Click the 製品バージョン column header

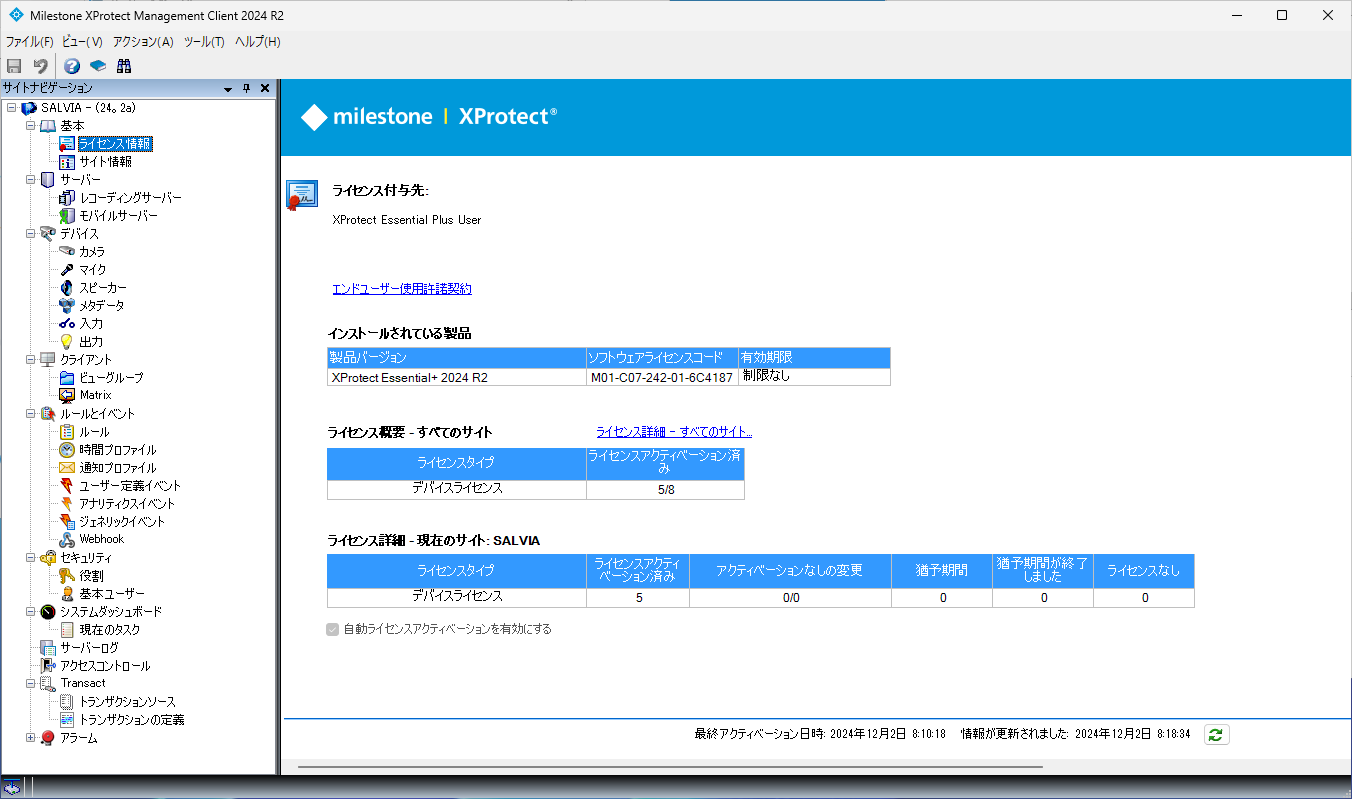tap(457, 357)
